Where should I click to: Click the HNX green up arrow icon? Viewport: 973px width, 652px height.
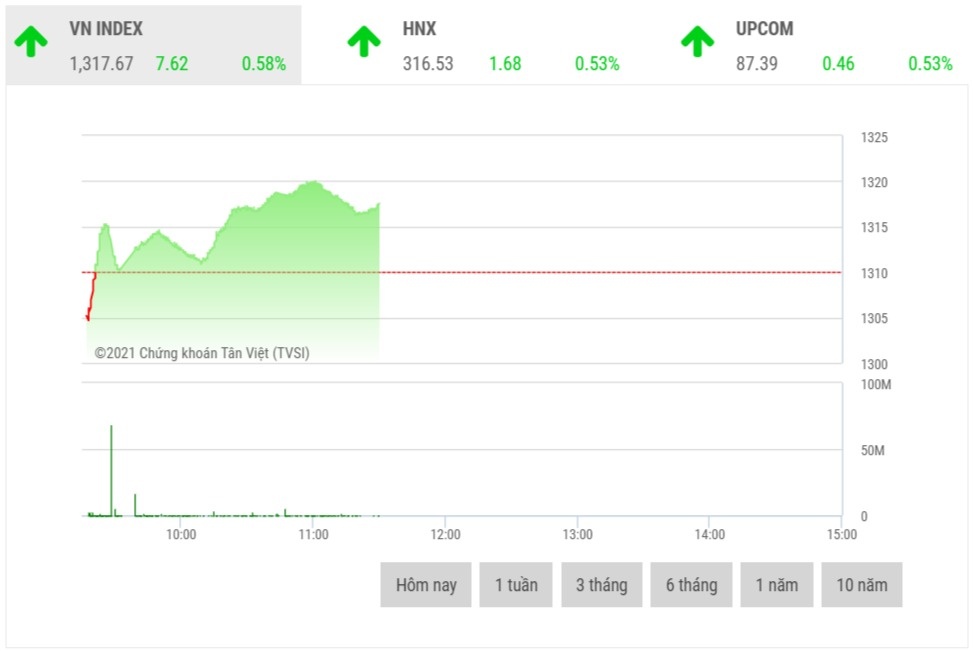[x=364, y=42]
